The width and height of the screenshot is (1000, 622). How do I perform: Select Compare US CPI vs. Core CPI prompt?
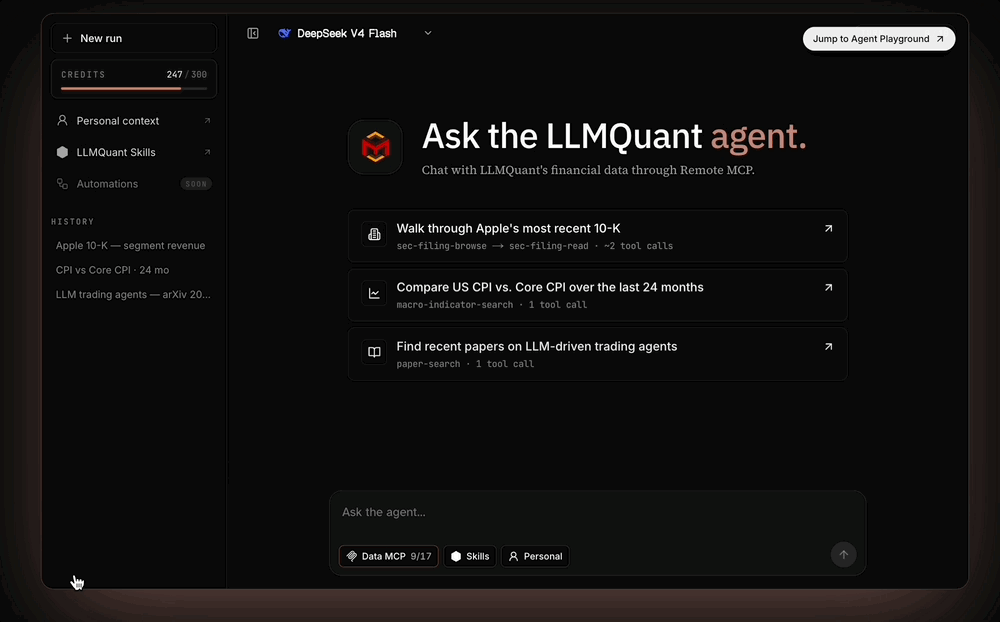pyautogui.click(x=598, y=295)
